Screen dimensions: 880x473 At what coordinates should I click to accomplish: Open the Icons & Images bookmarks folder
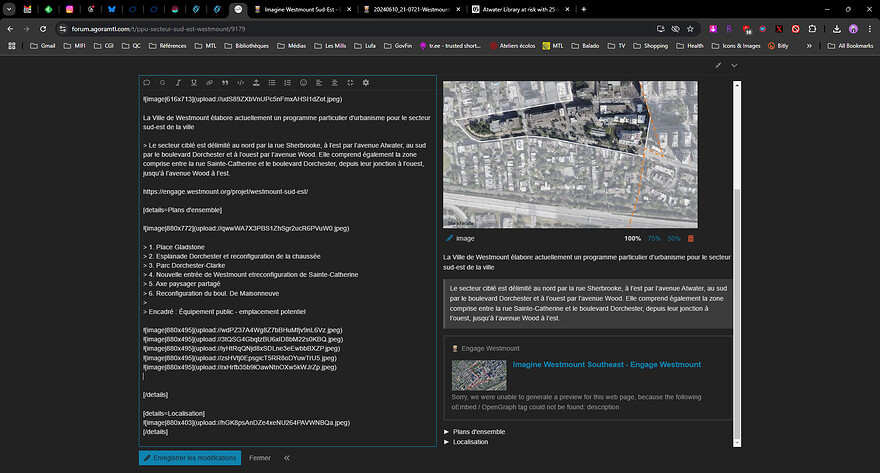(x=736, y=46)
